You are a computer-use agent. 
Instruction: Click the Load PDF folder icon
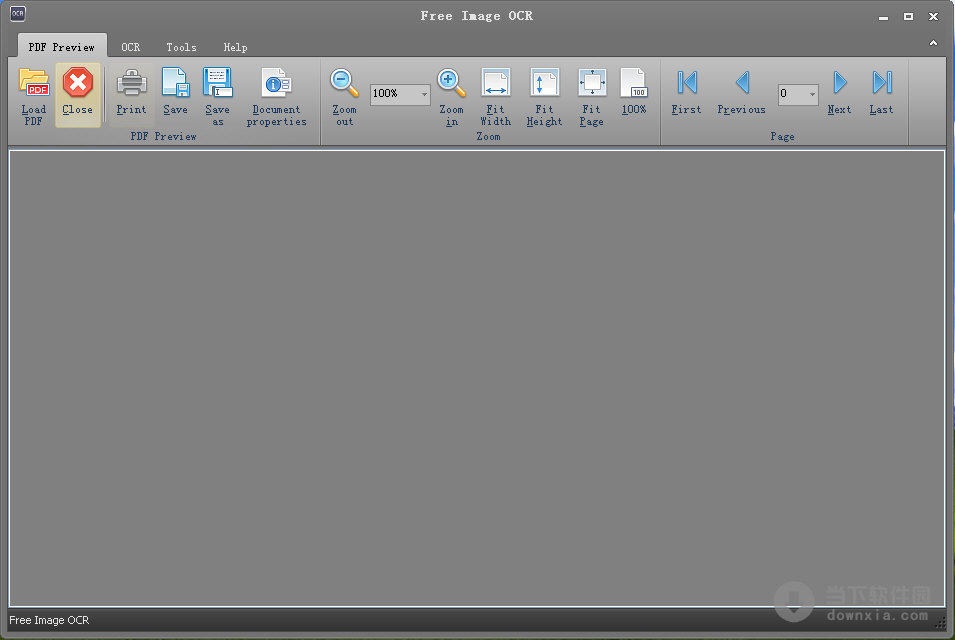point(33,83)
